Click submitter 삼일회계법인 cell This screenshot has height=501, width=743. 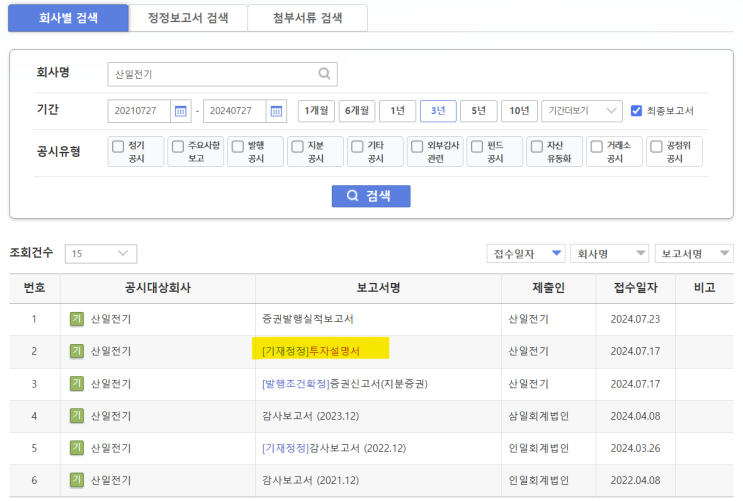click(538, 416)
